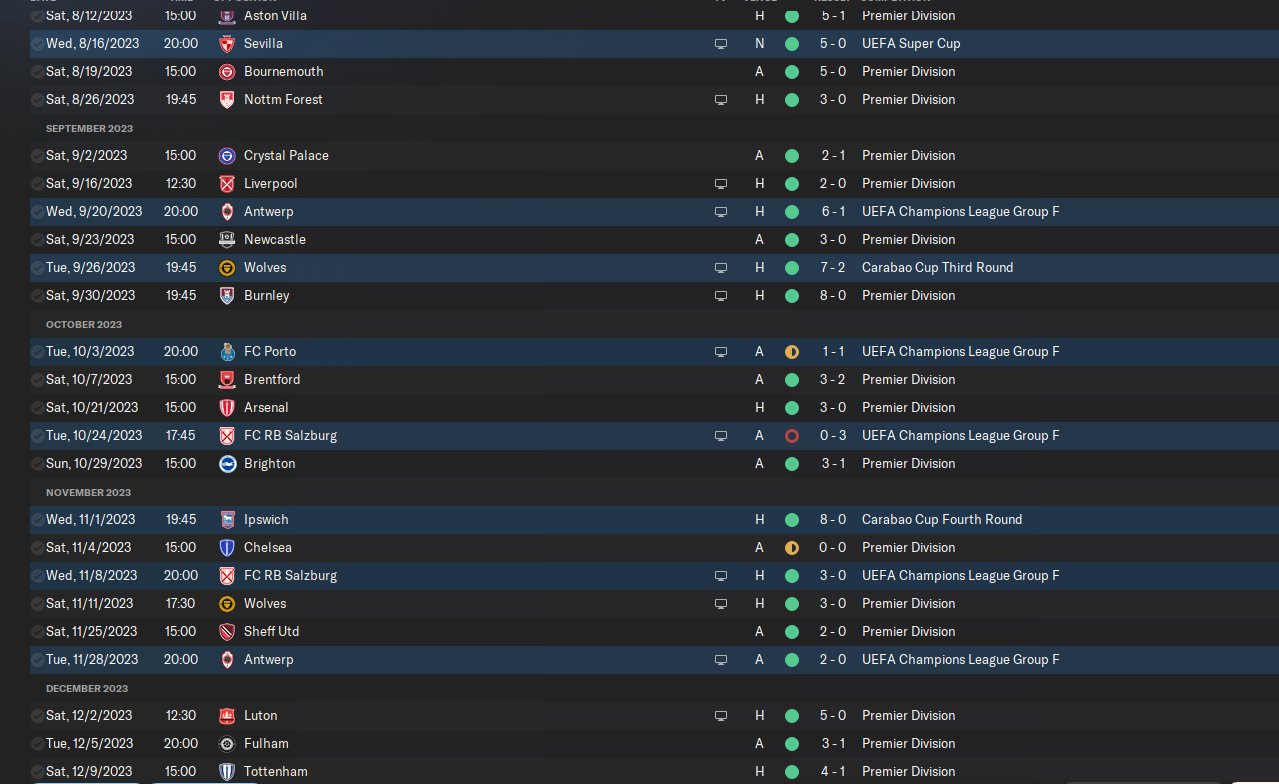Viewport: 1279px width, 784px height.
Task: Click the 17:45 kickoff time on 10/24/2023
Action: (181, 436)
